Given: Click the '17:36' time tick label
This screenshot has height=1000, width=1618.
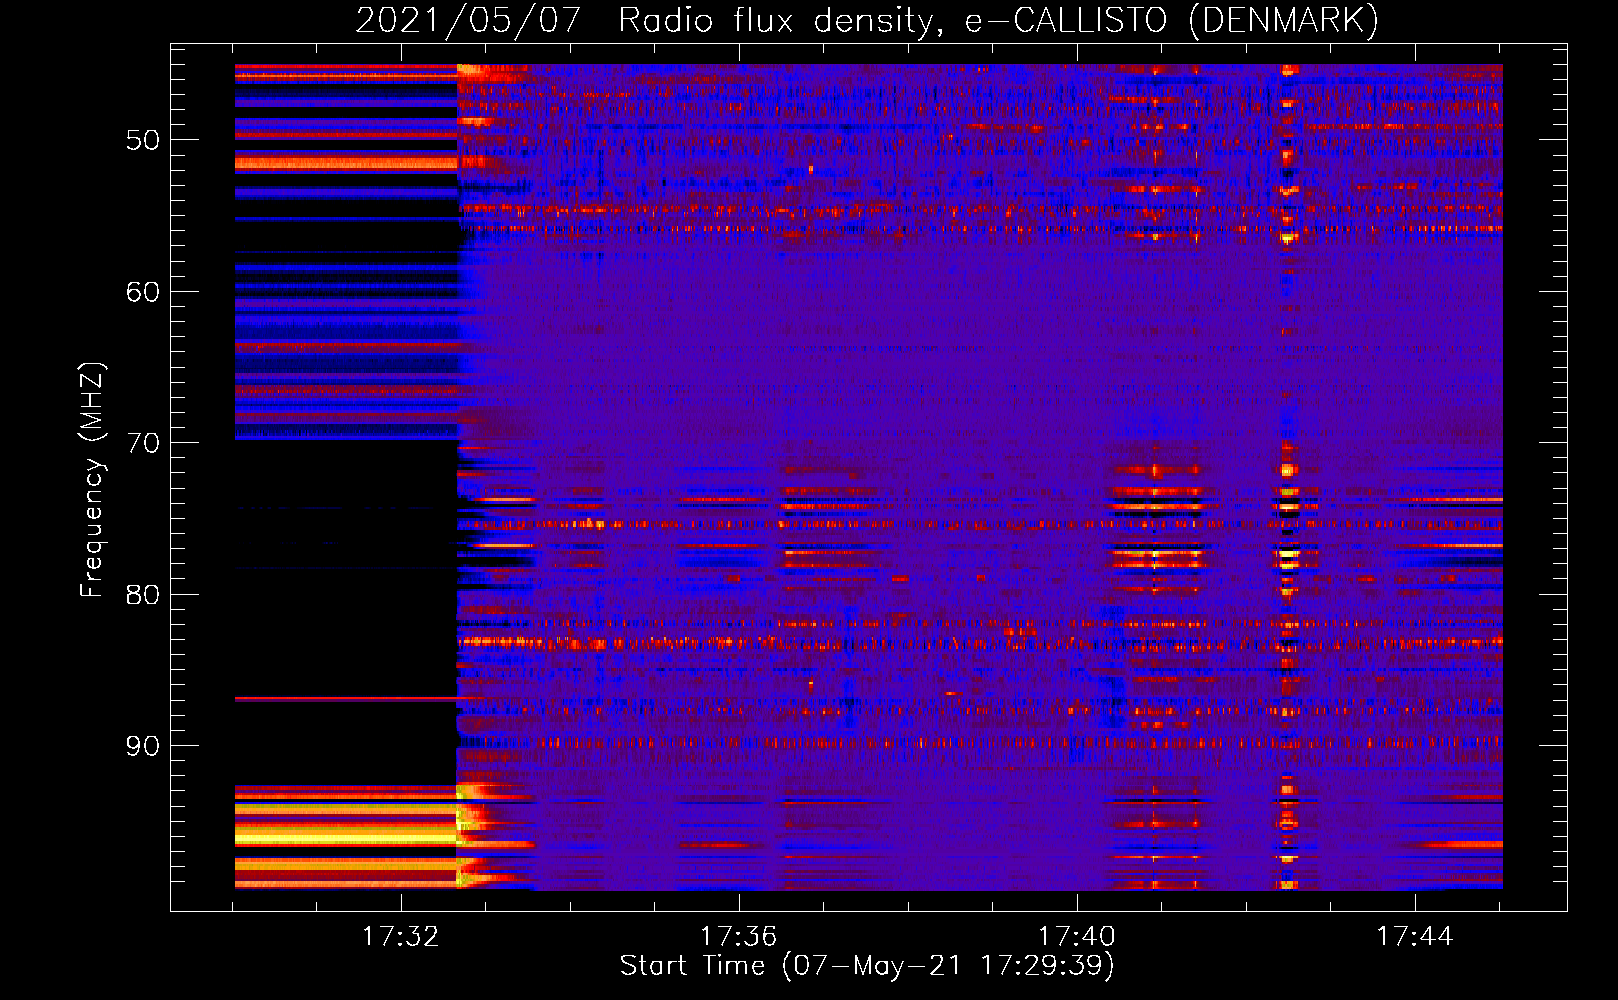Looking at the screenshot, I should click(738, 937).
